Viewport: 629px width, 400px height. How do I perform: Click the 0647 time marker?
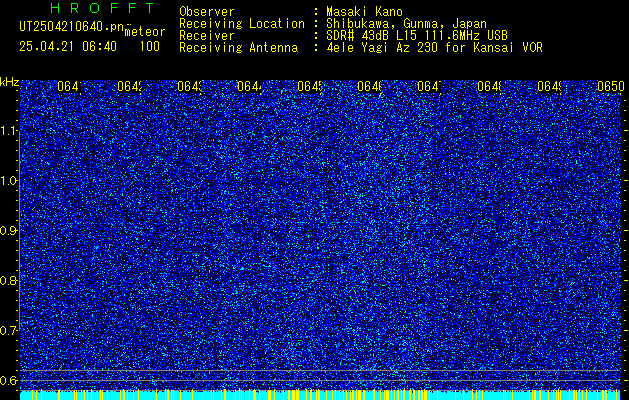click(x=430, y=87)
